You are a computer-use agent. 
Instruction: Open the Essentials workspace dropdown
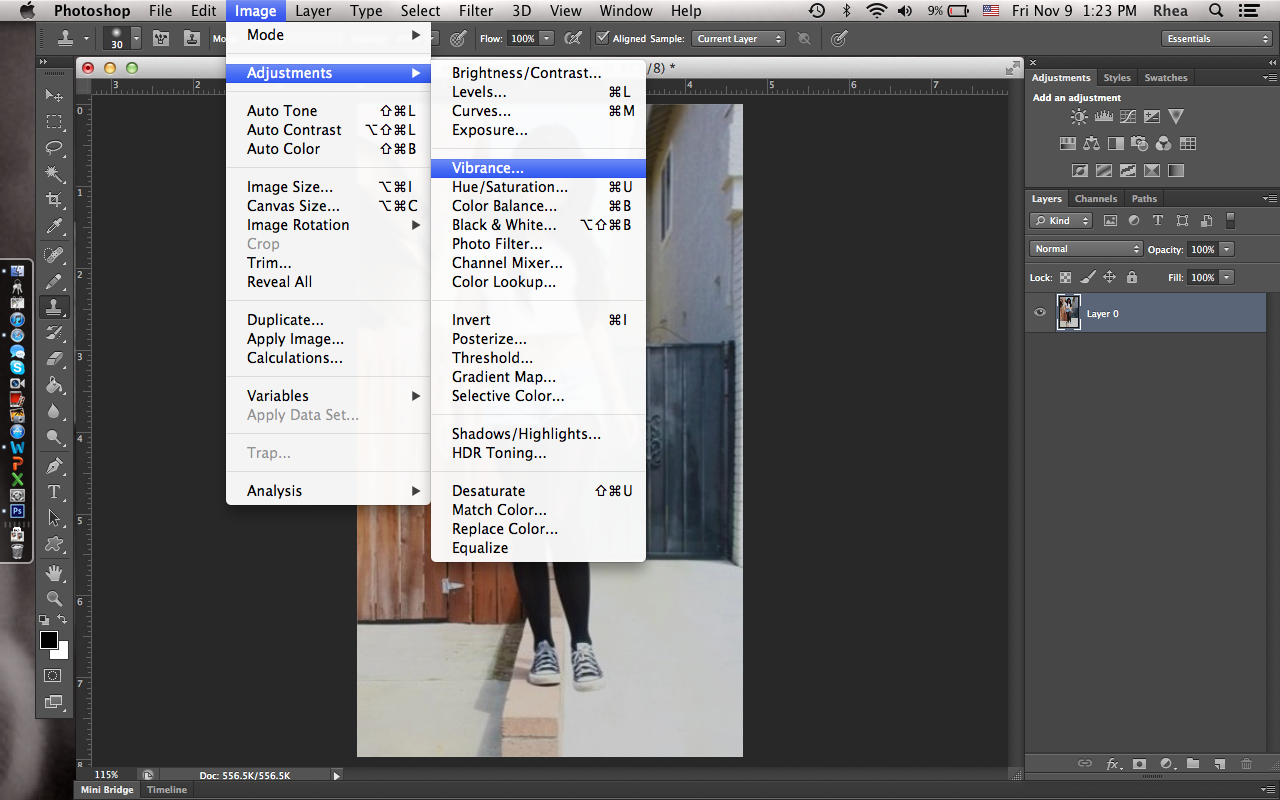1217,38
